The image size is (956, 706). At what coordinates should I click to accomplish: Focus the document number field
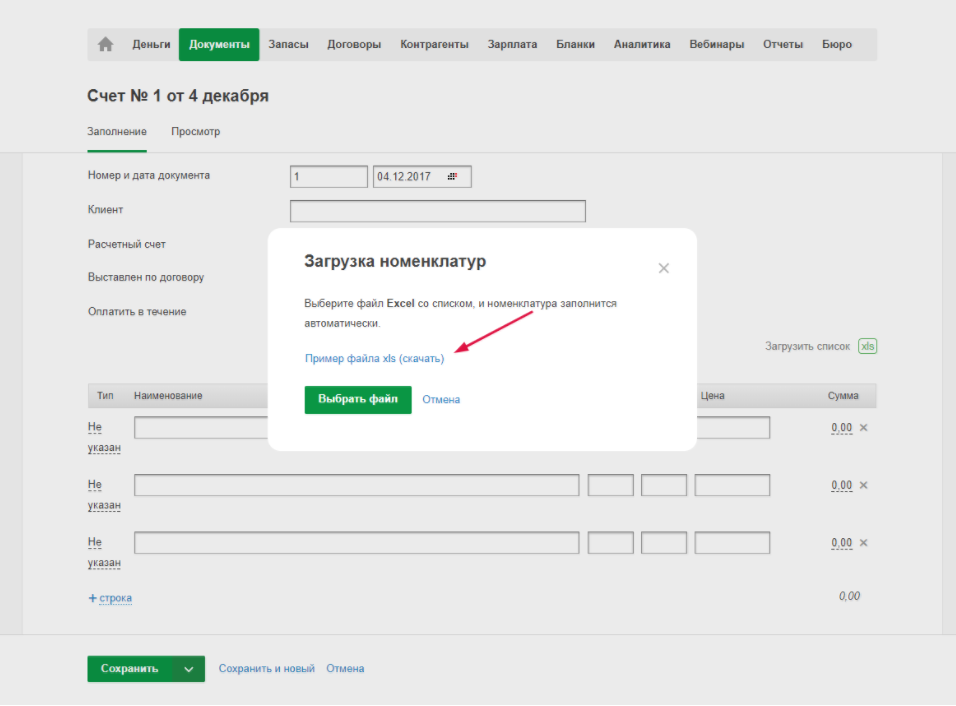329,177
